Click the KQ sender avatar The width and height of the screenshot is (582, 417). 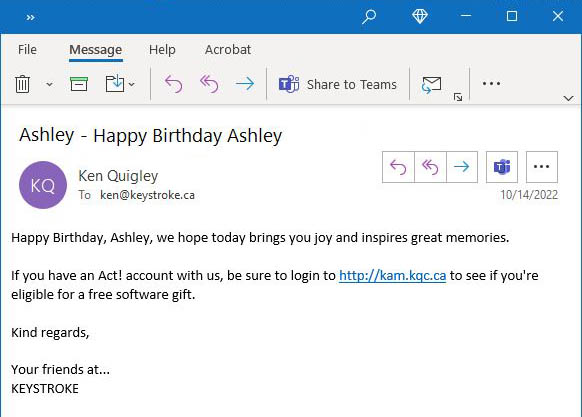point(43,185)
